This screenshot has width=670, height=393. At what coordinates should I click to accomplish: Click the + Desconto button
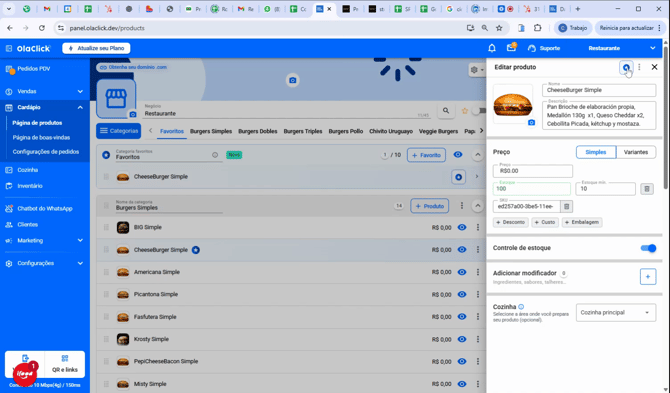point(511,222)
